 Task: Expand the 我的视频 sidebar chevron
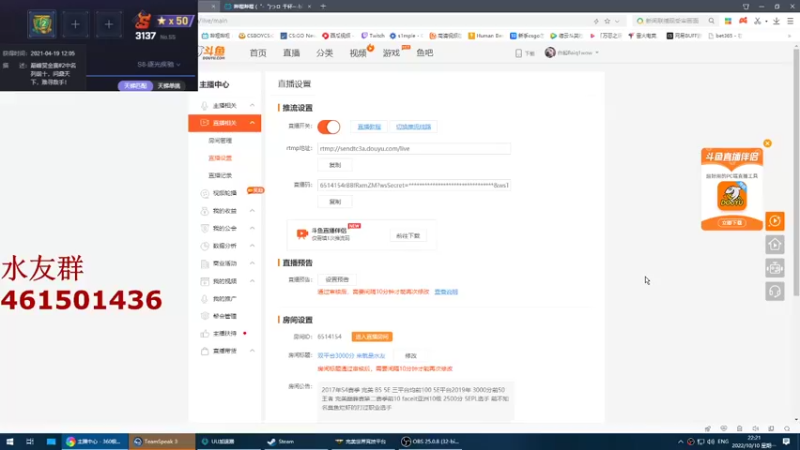click(252, 281)
